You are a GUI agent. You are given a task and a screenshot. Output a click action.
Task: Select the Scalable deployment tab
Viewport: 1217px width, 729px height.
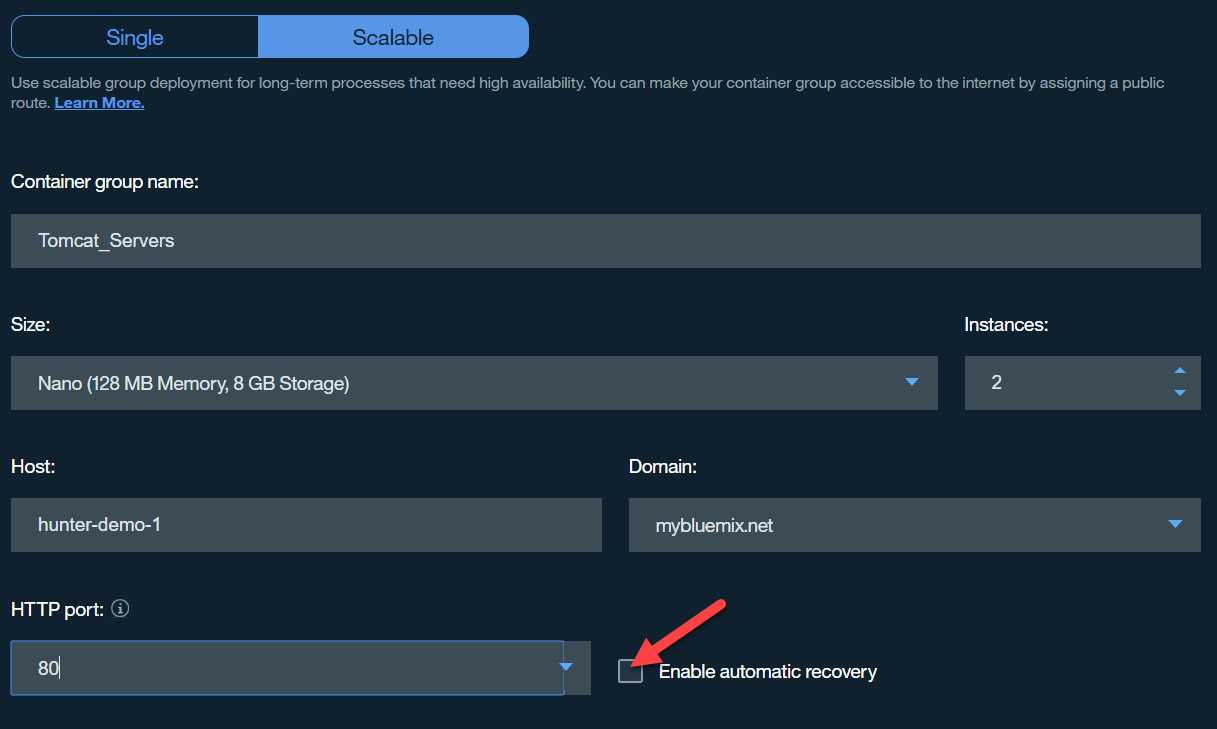(x=393, y=37)
